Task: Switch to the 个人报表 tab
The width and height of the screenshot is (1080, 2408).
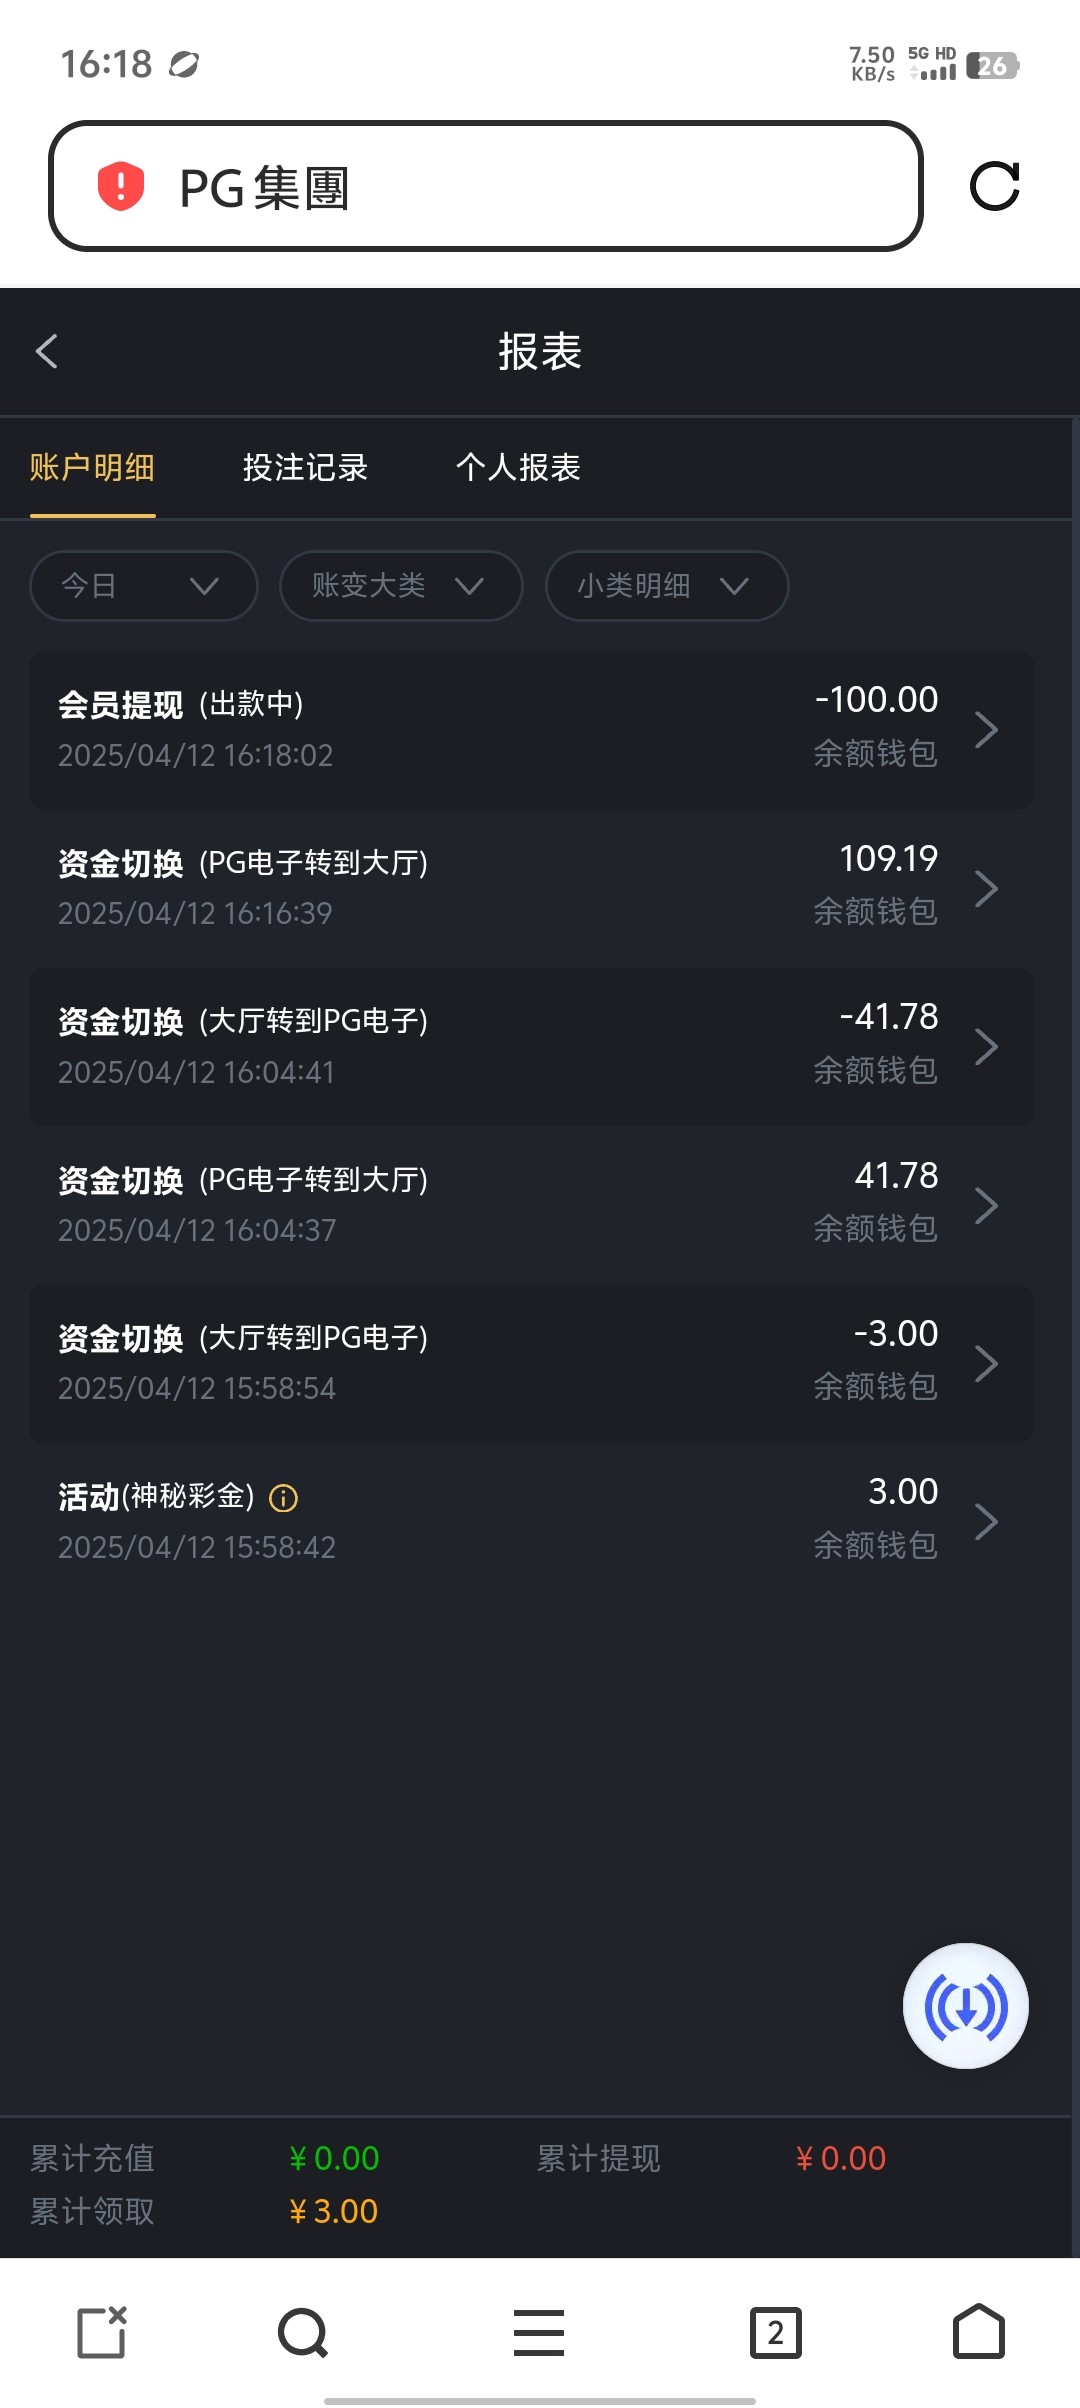Action: coord(518,468)
